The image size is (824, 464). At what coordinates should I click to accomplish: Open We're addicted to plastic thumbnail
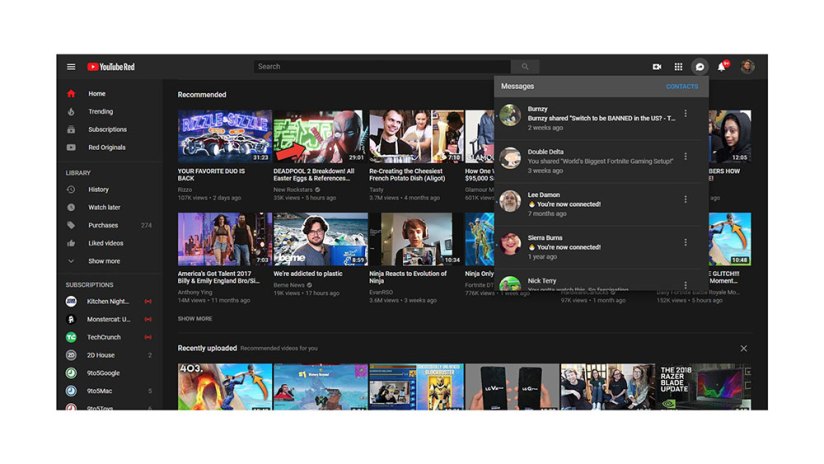(320, 239)
